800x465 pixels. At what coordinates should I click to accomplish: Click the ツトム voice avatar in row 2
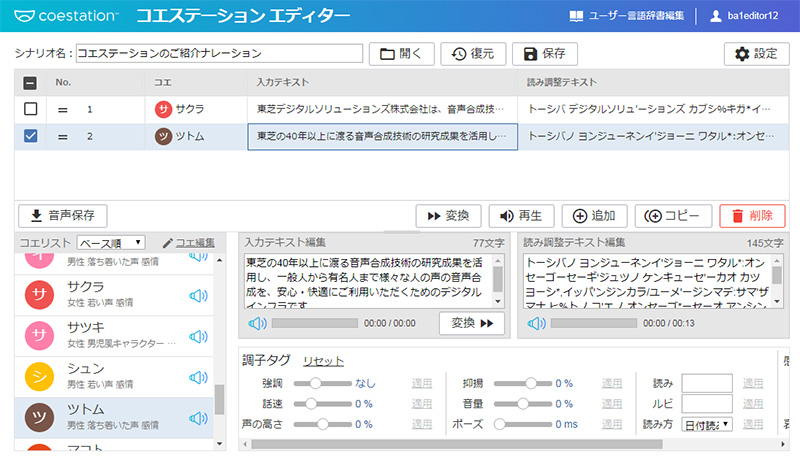(163, 136)
